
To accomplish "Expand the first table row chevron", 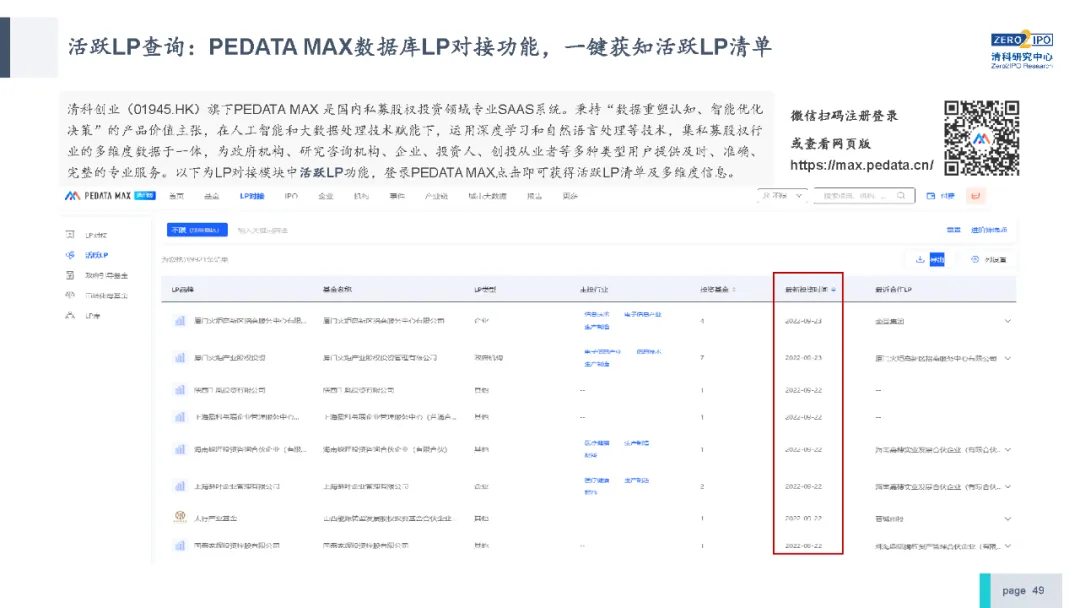I will (1006, 321).
